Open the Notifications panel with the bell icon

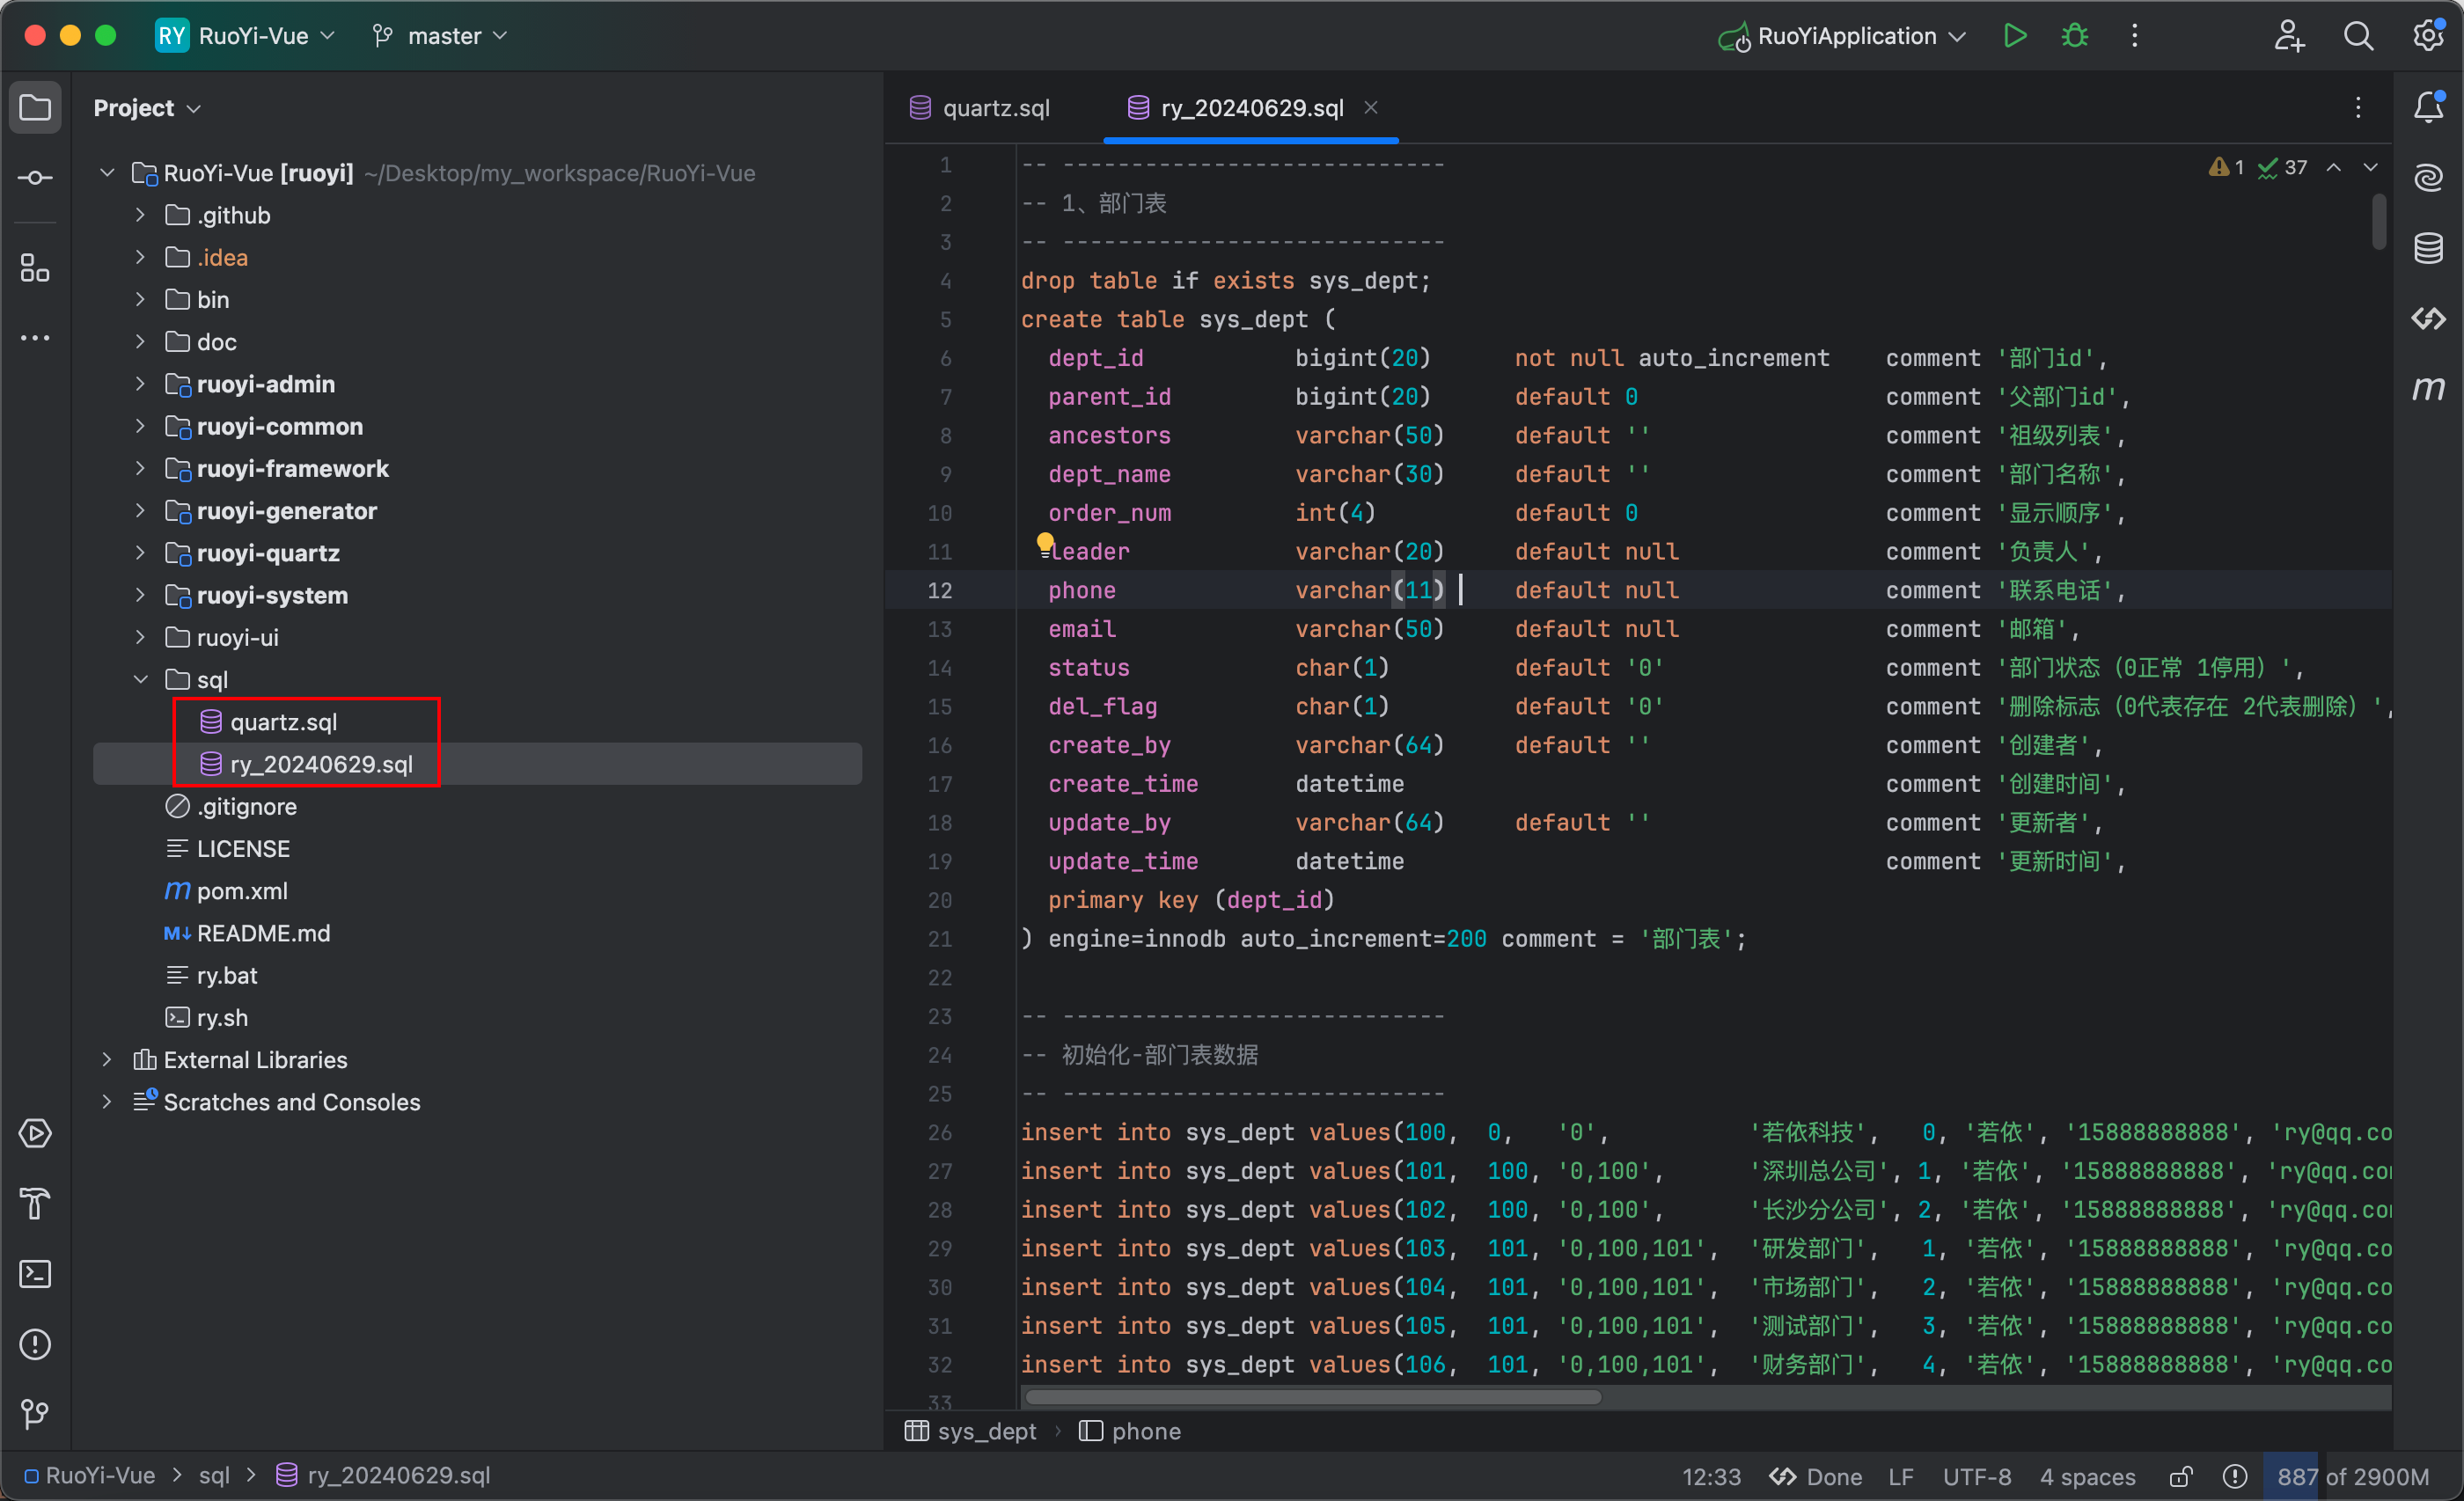2428,107
